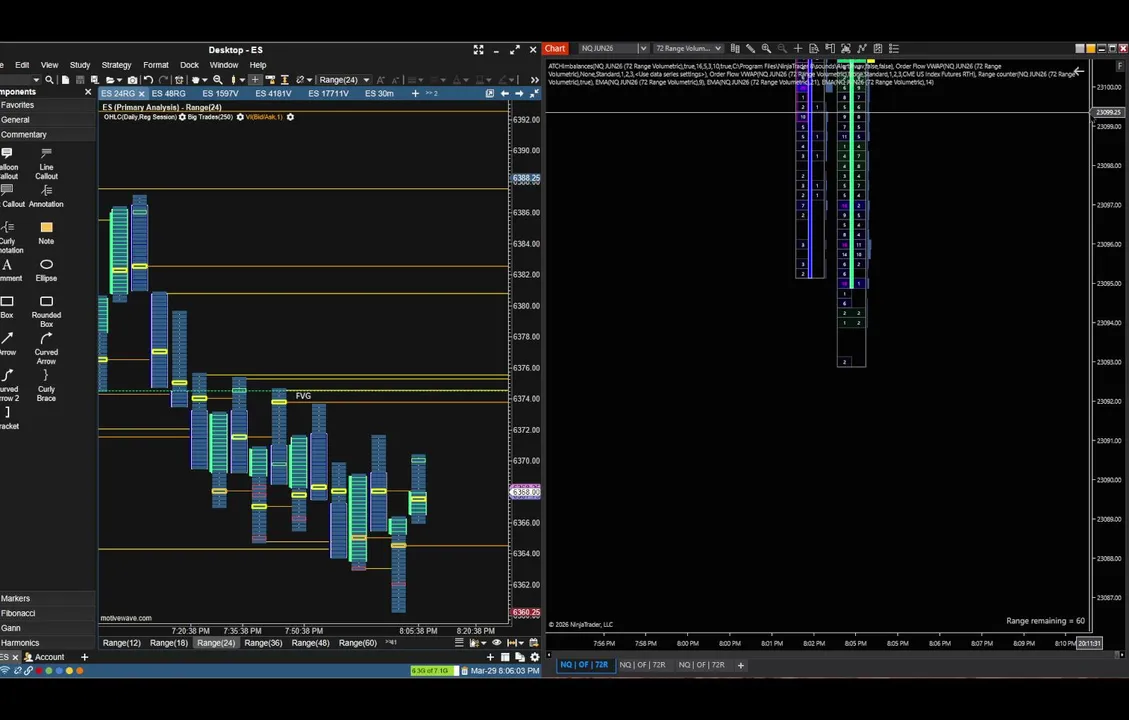Pop out the chart tab panel

(x=490, y=94)
